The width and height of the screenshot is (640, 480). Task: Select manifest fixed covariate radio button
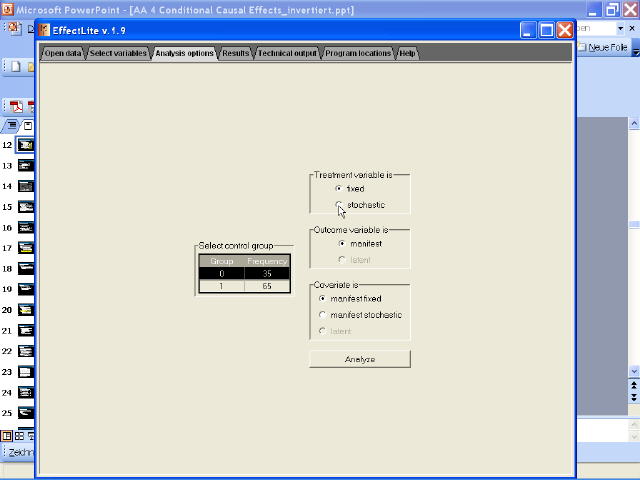(322, 298)
